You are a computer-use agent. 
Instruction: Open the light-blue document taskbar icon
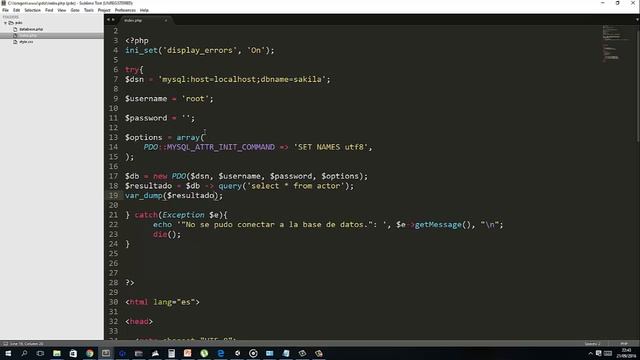pyautogui.click(x=286, y=353)
